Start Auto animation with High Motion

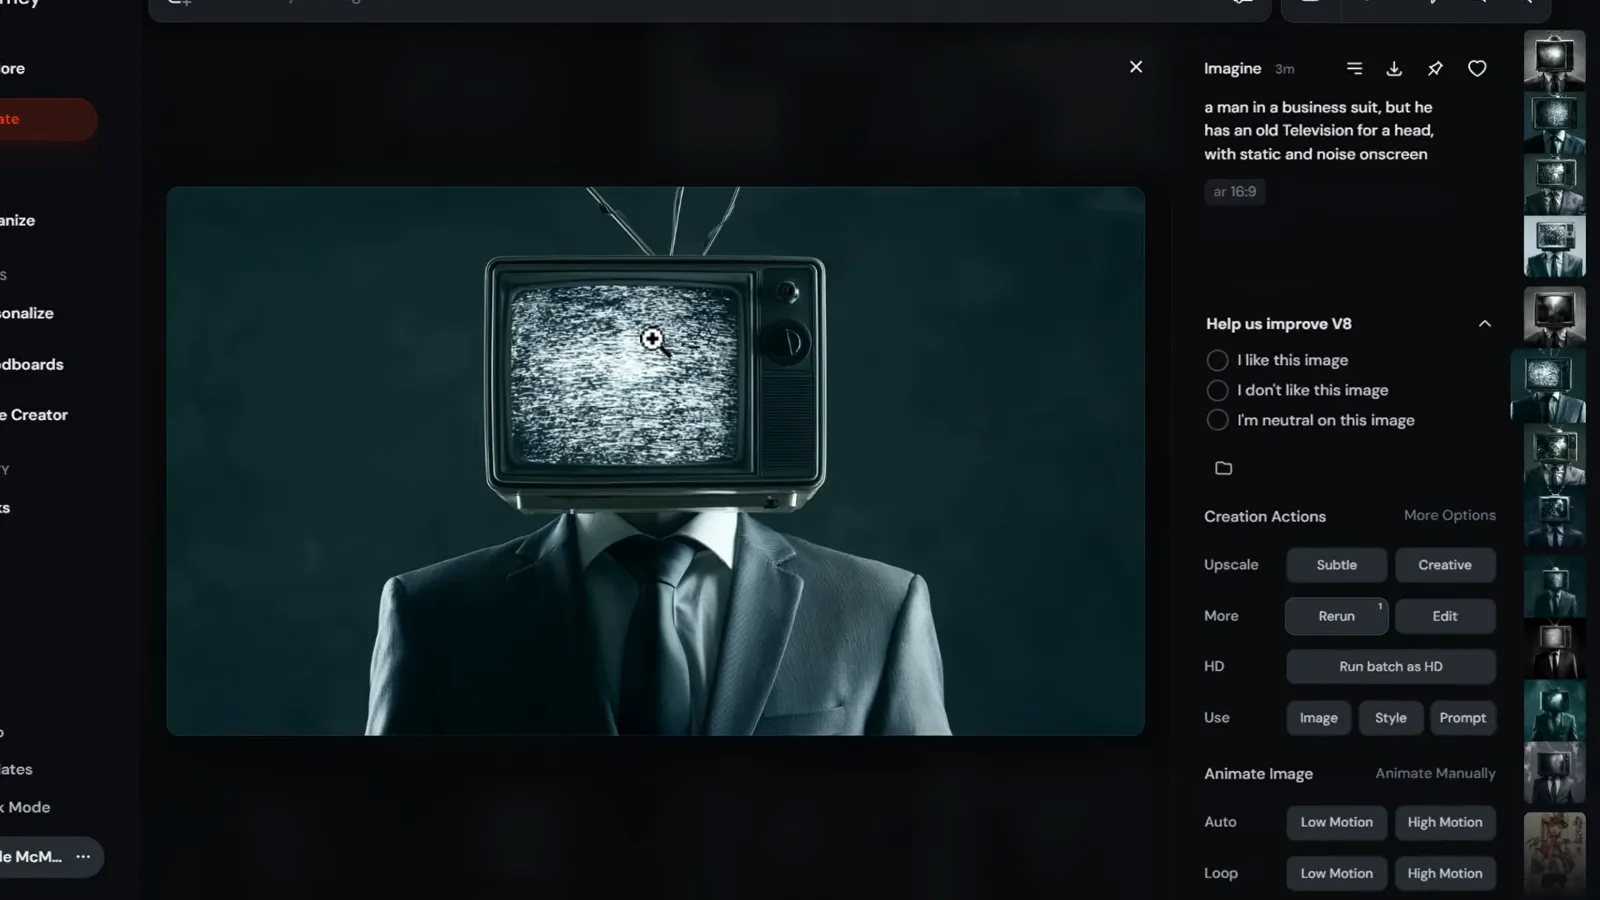point(1445,822)
